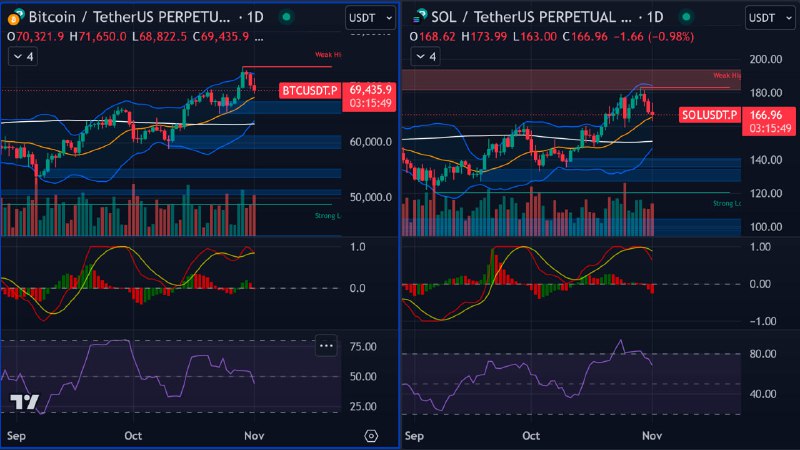The width and height of the screenshot is (800, 450).
Task: Click the SOLUSDT.P price label tag
Action: [x=709, y=115]
